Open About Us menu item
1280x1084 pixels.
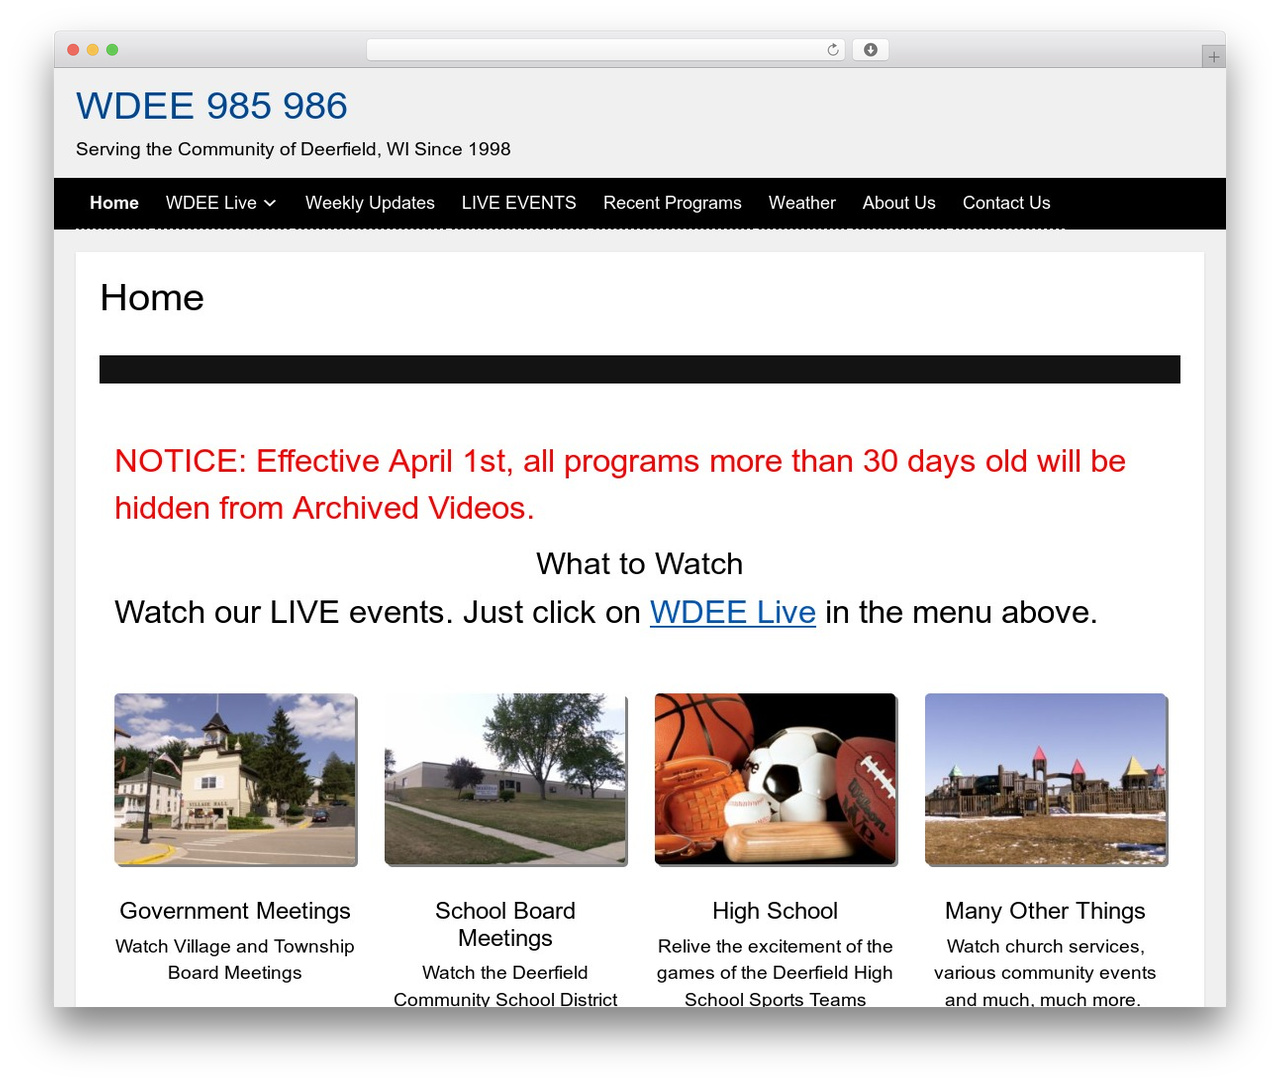point(899,203)
